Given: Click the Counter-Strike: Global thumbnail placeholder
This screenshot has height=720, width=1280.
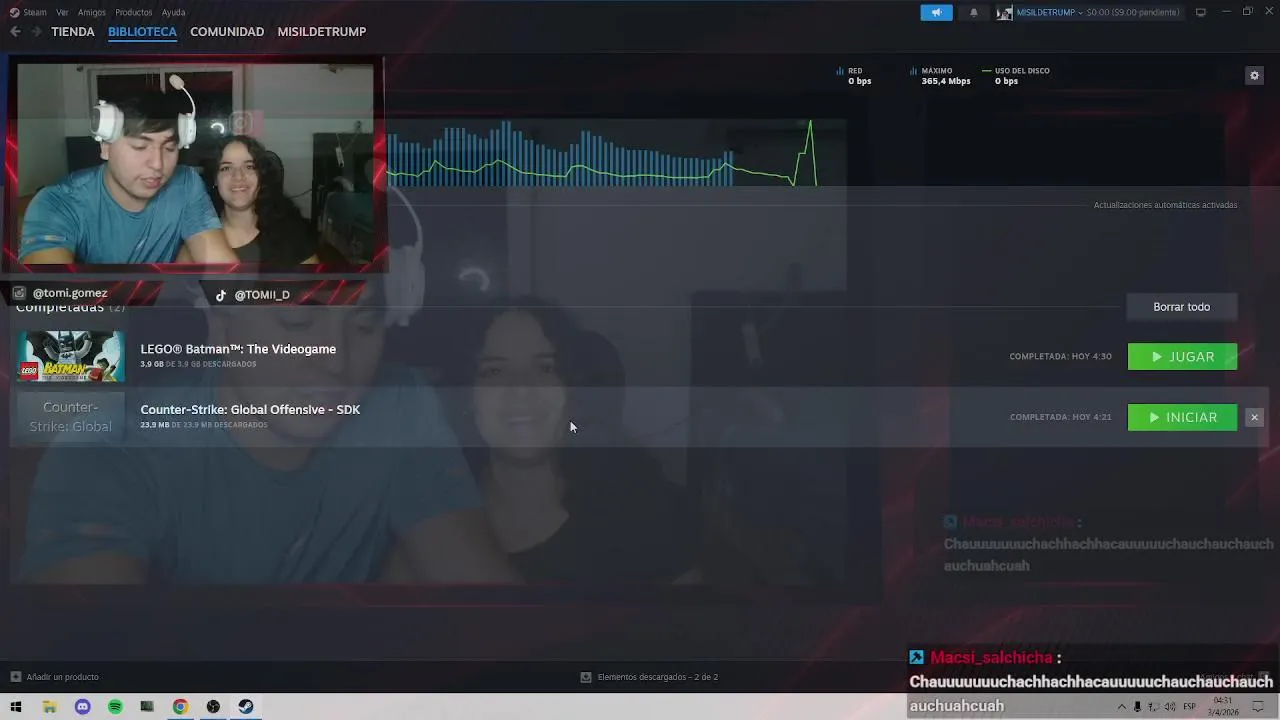Looking at the screenshot, I should coord(71,417).
